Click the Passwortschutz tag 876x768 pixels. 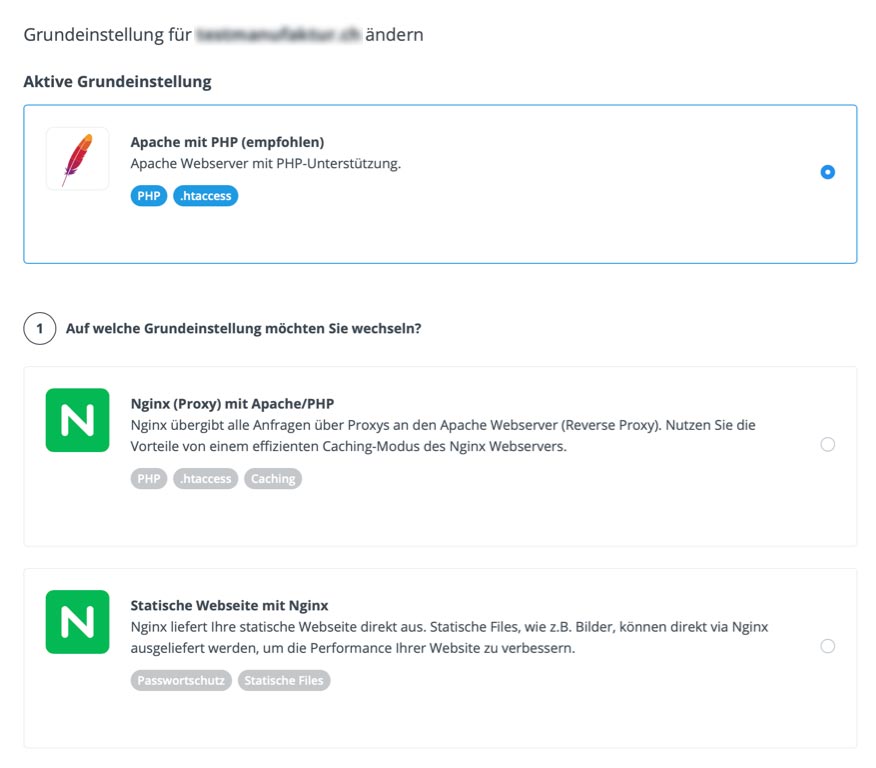pos(181,680)
